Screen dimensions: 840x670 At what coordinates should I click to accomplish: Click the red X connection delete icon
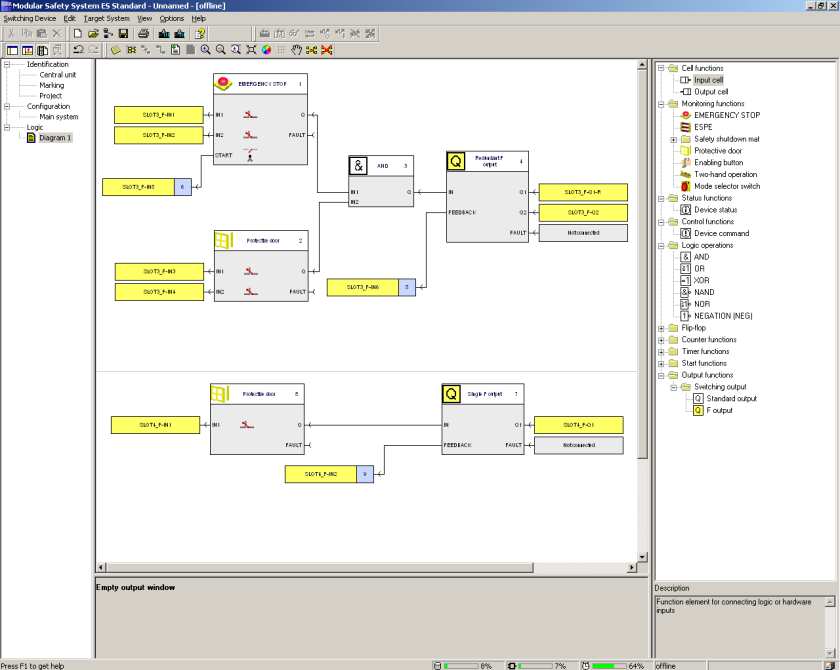pos(327,50)
